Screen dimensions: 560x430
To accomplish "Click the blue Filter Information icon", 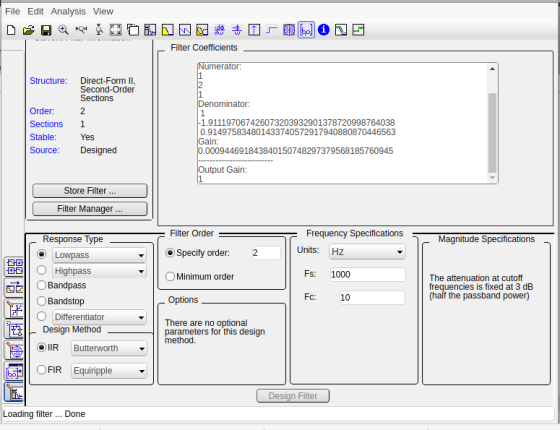I will (x=324, y=30).
